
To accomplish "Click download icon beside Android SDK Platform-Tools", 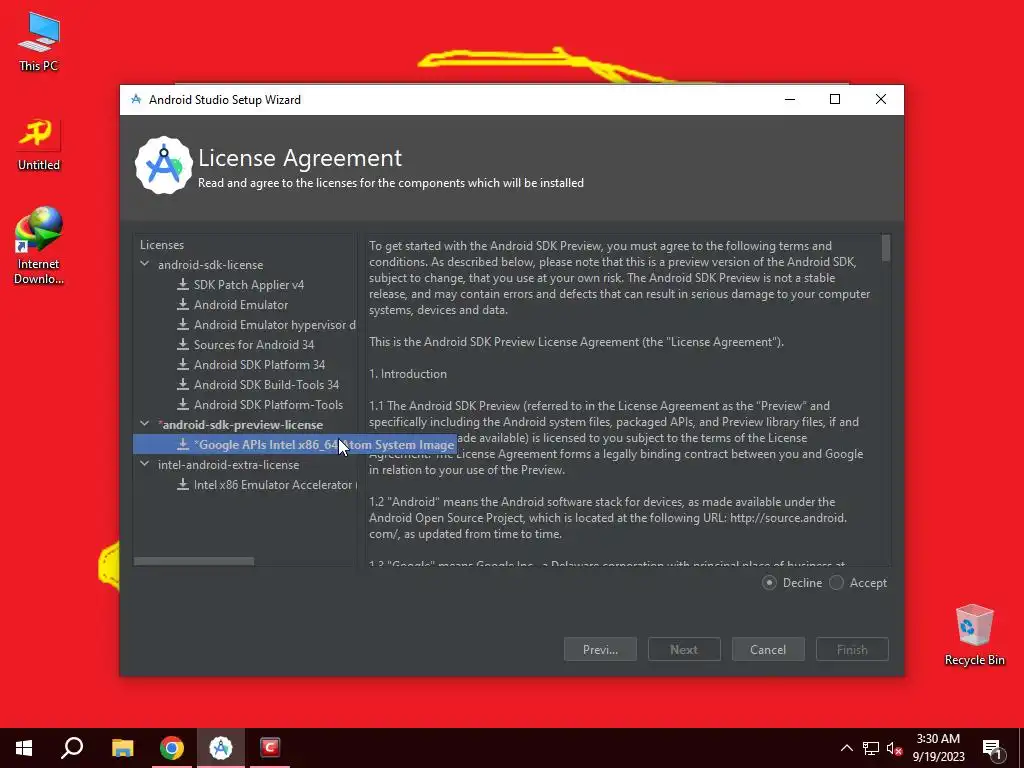I will click(183, 405).
